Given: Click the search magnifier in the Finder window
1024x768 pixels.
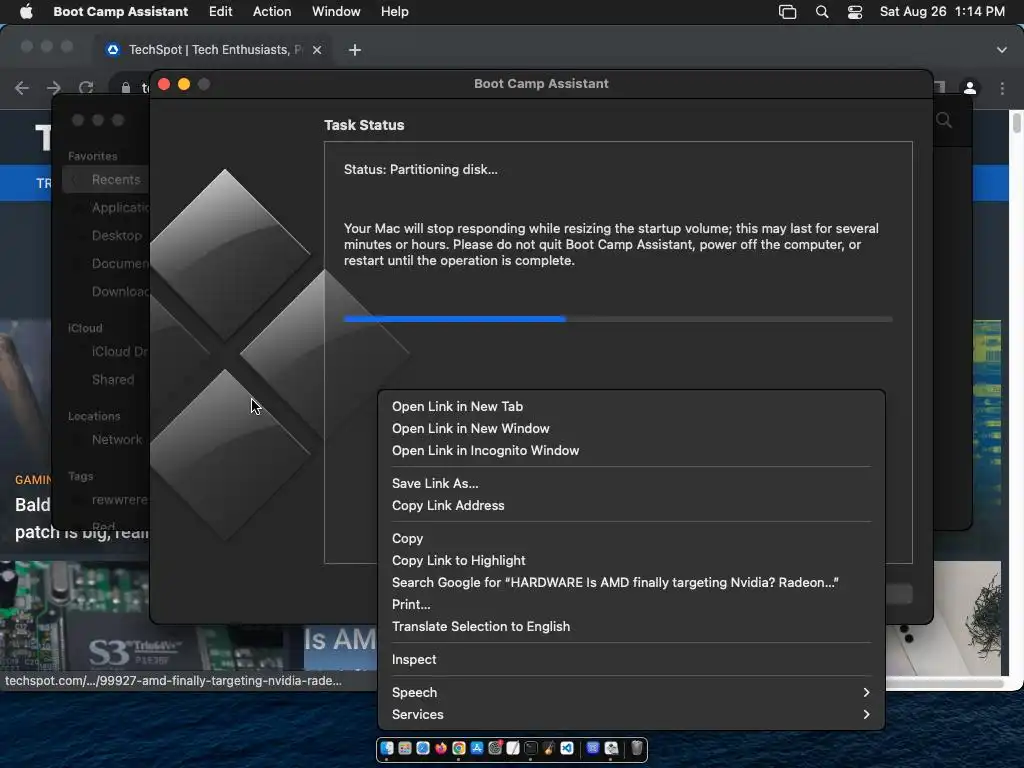Looking at the screenshot, I should click(x=944, y=120).
